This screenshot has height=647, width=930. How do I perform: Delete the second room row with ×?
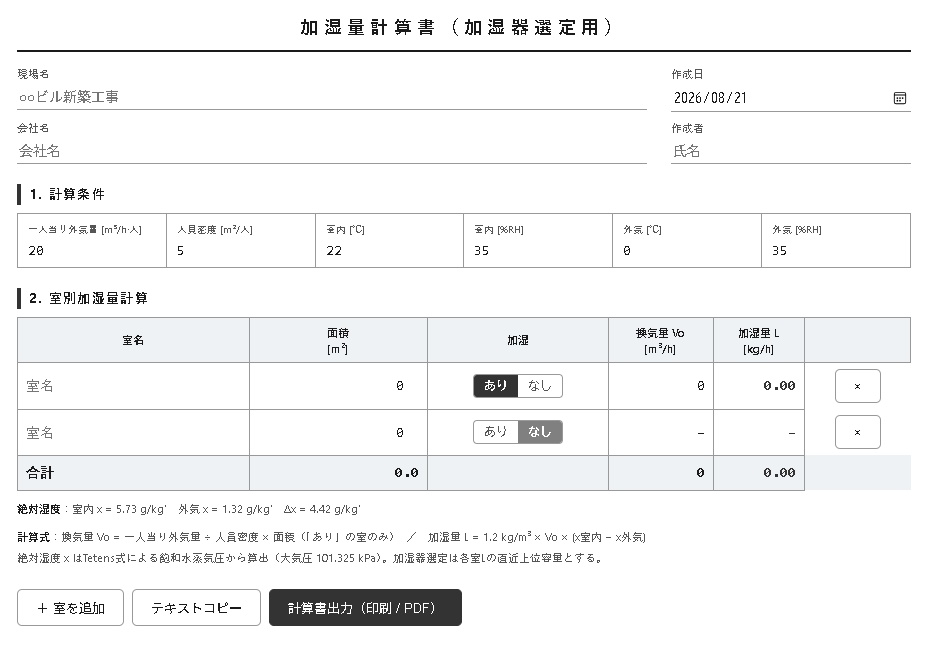(857, 432)
